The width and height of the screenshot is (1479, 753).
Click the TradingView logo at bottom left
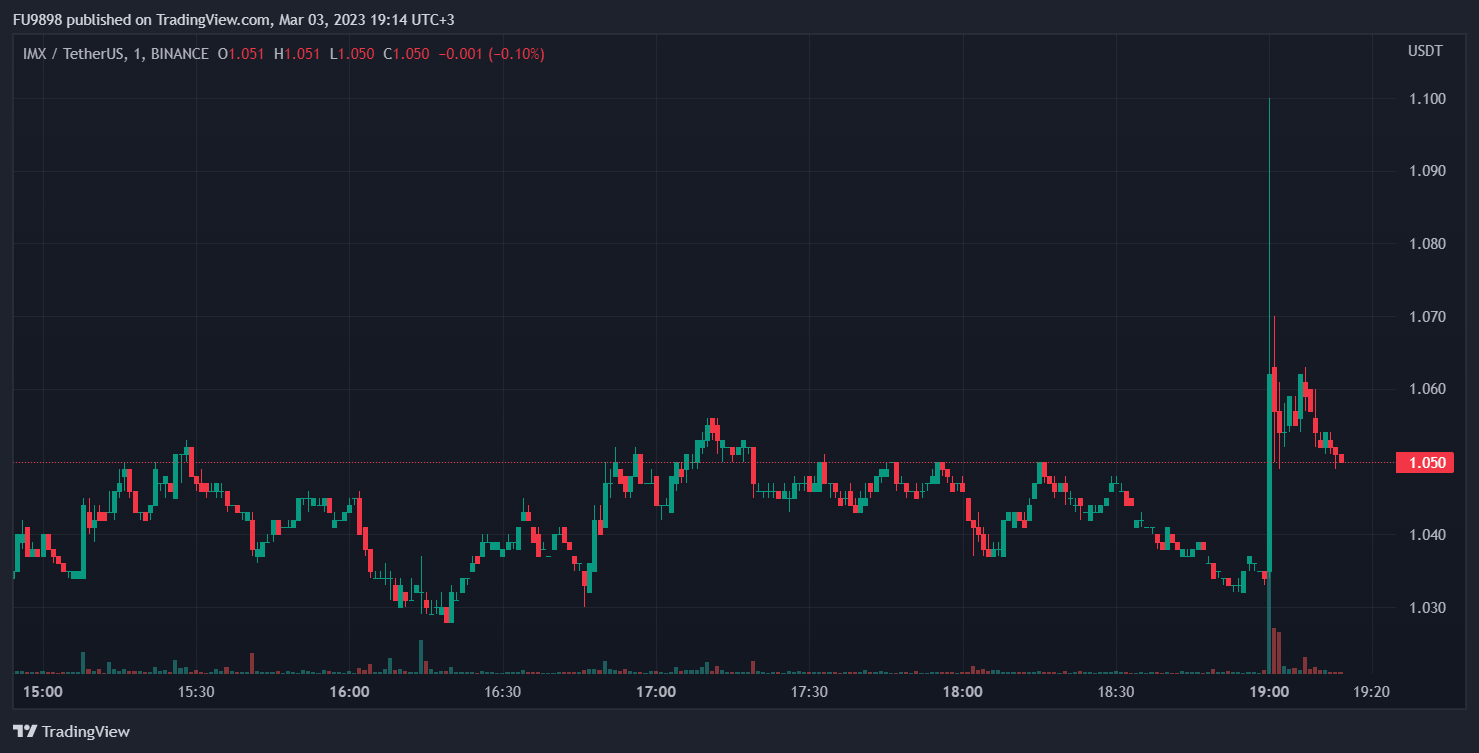pos(71,731)
